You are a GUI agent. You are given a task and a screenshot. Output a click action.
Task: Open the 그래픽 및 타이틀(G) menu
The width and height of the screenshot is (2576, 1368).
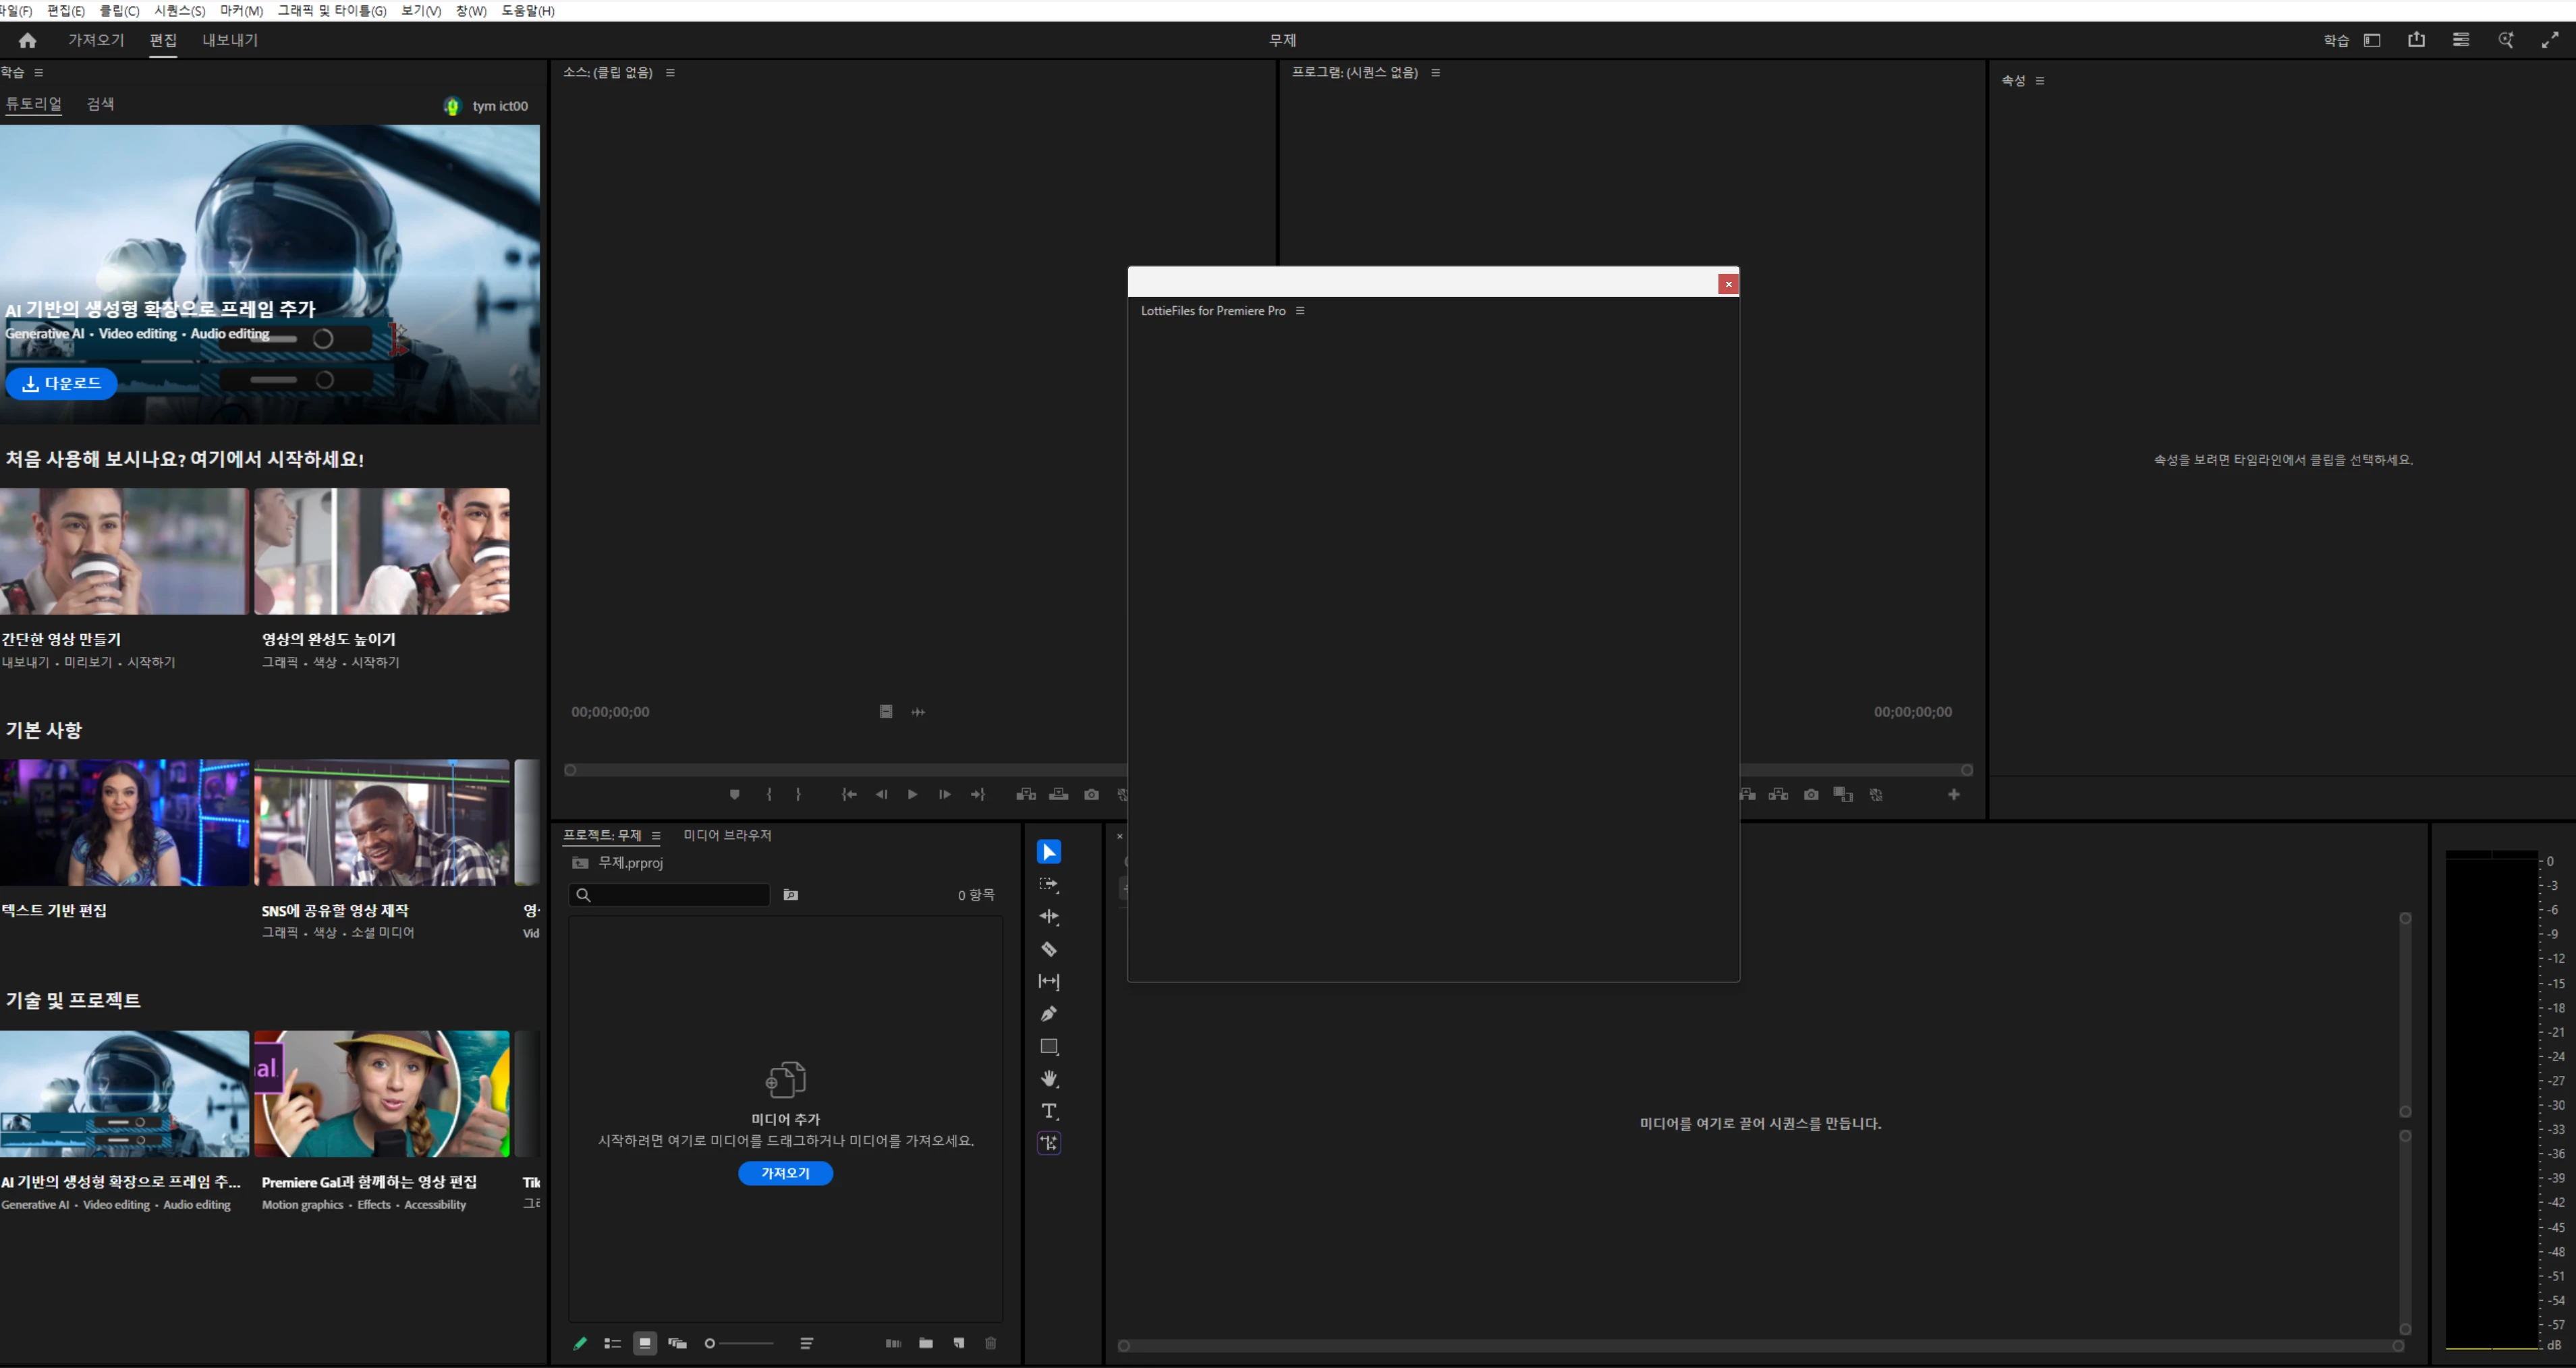pyautogui.click(x=331, y=11)
